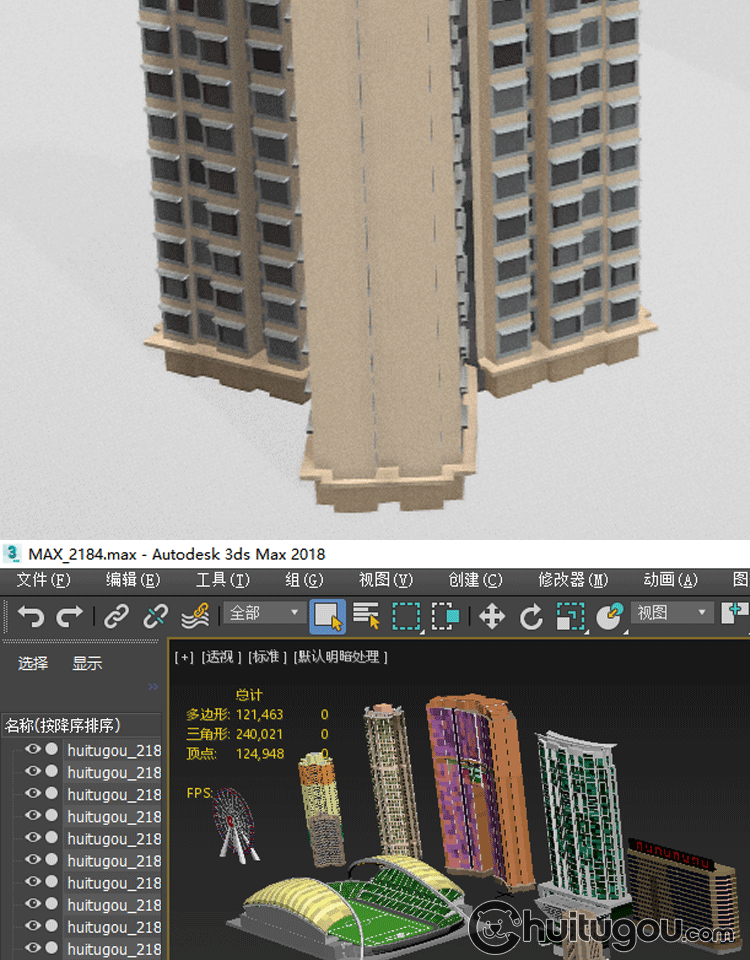Expand the 视图 coordinate system dropdown

[674, 613]
